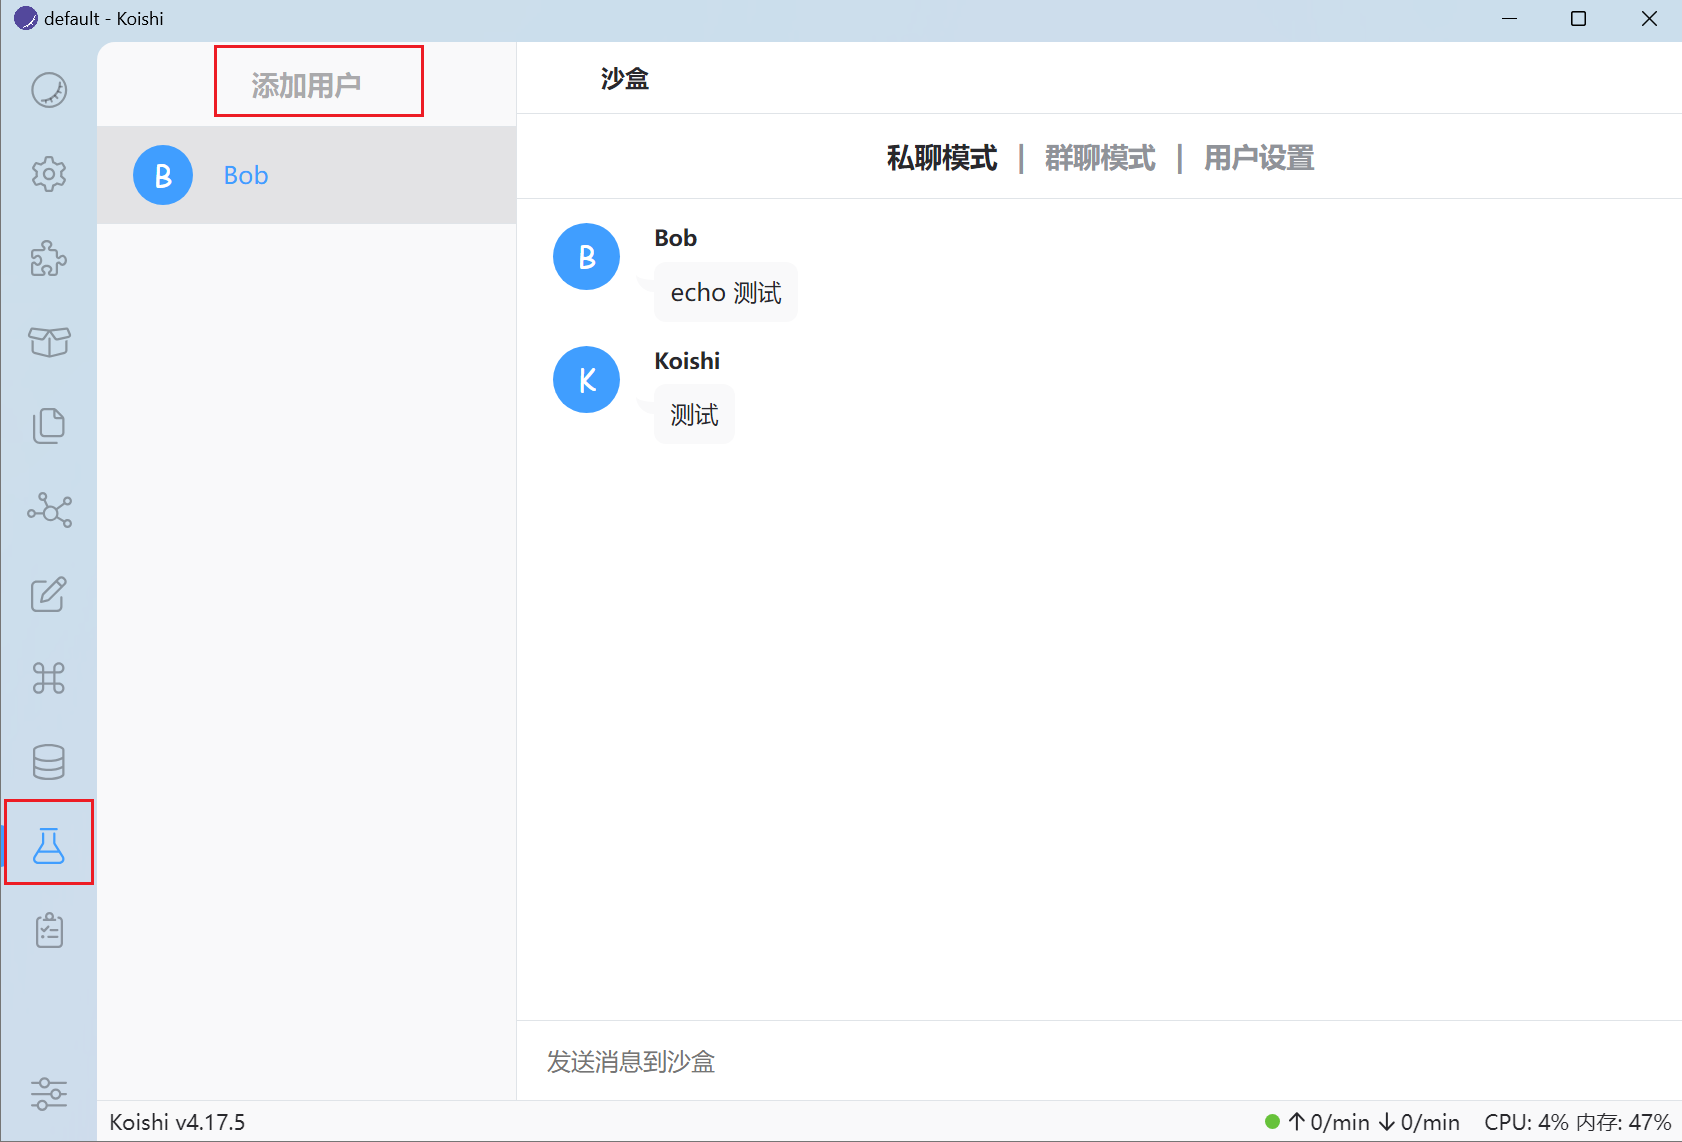Click the green status dot indicator

[x=1272, y=1122]
